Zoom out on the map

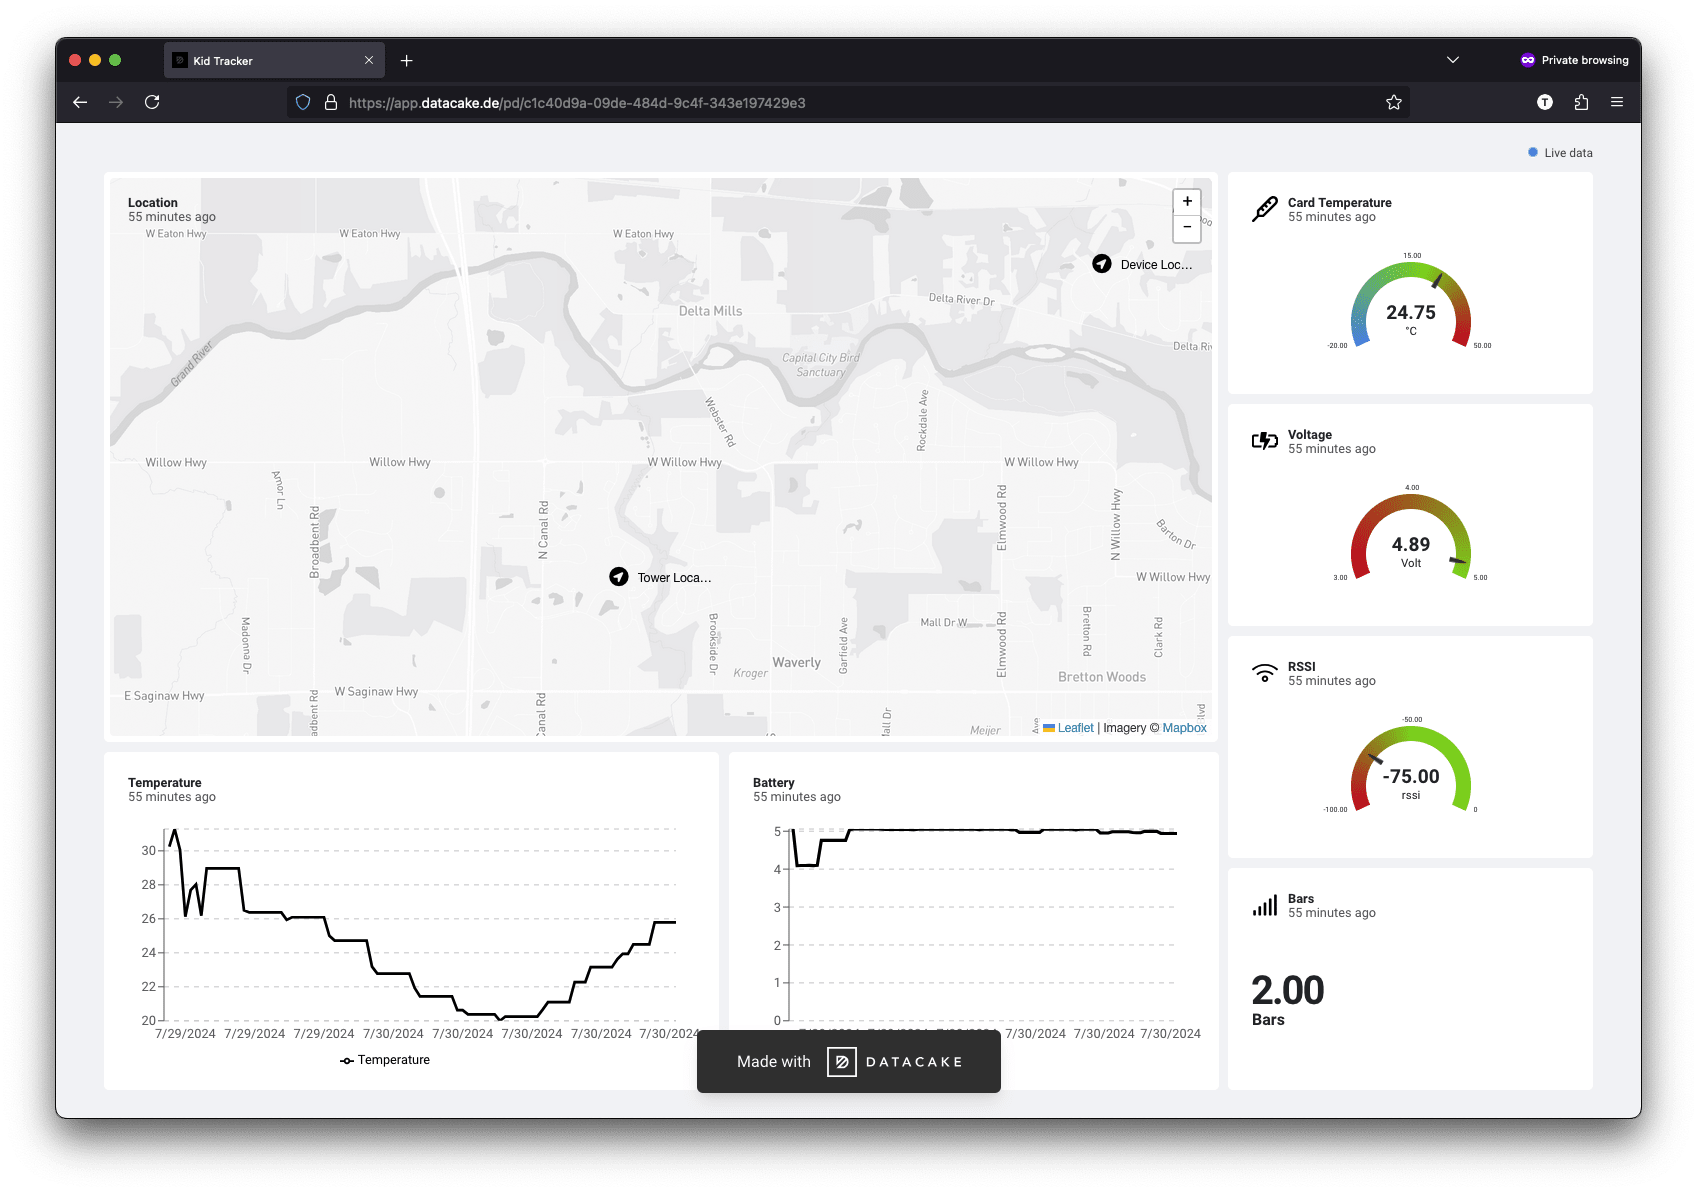1187,228
